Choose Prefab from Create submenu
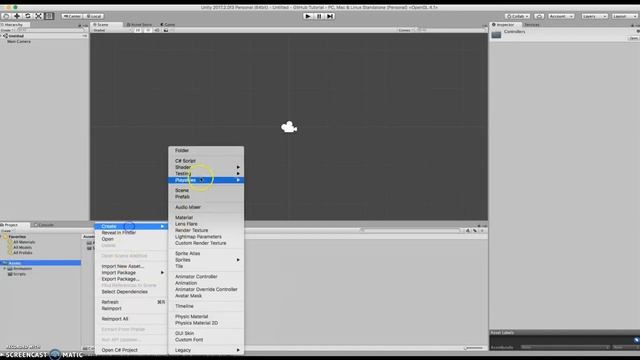 [x=206, y=197]
